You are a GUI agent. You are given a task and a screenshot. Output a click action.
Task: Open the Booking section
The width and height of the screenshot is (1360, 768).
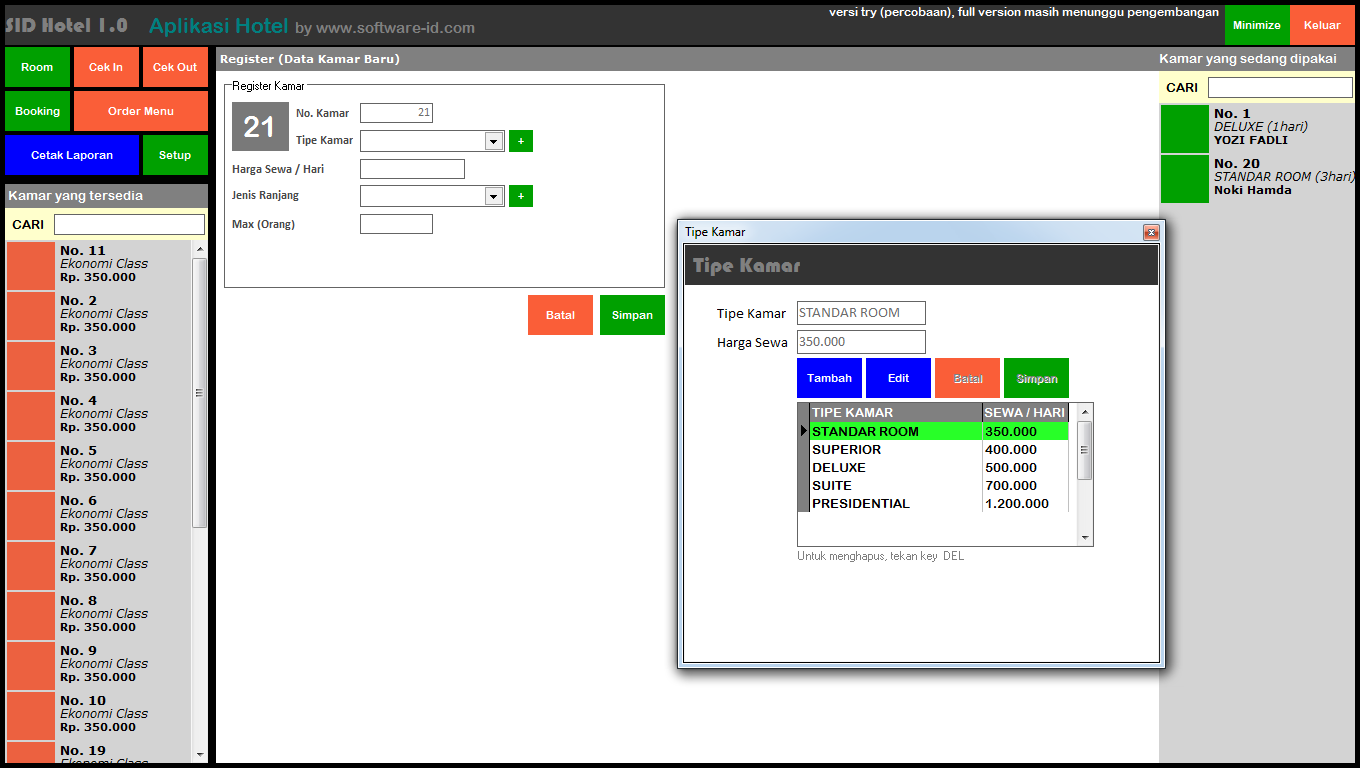coord(37,111)
